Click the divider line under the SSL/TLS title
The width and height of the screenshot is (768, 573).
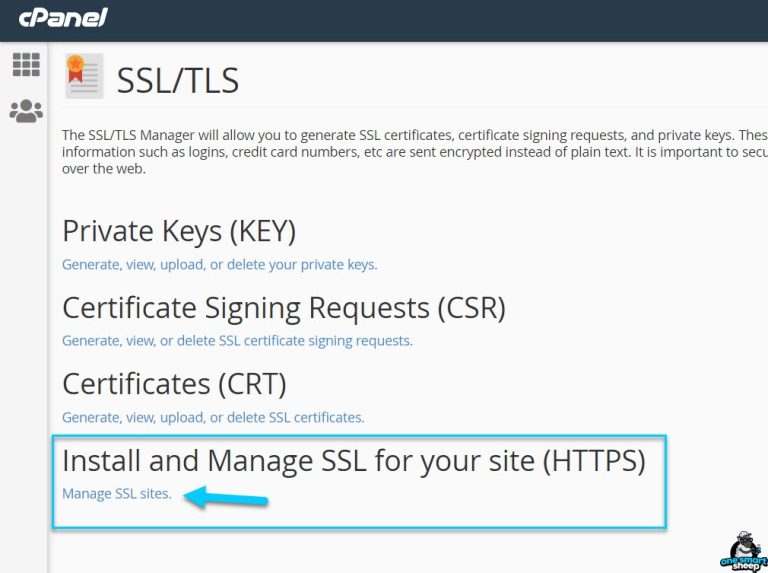point(450,107)
